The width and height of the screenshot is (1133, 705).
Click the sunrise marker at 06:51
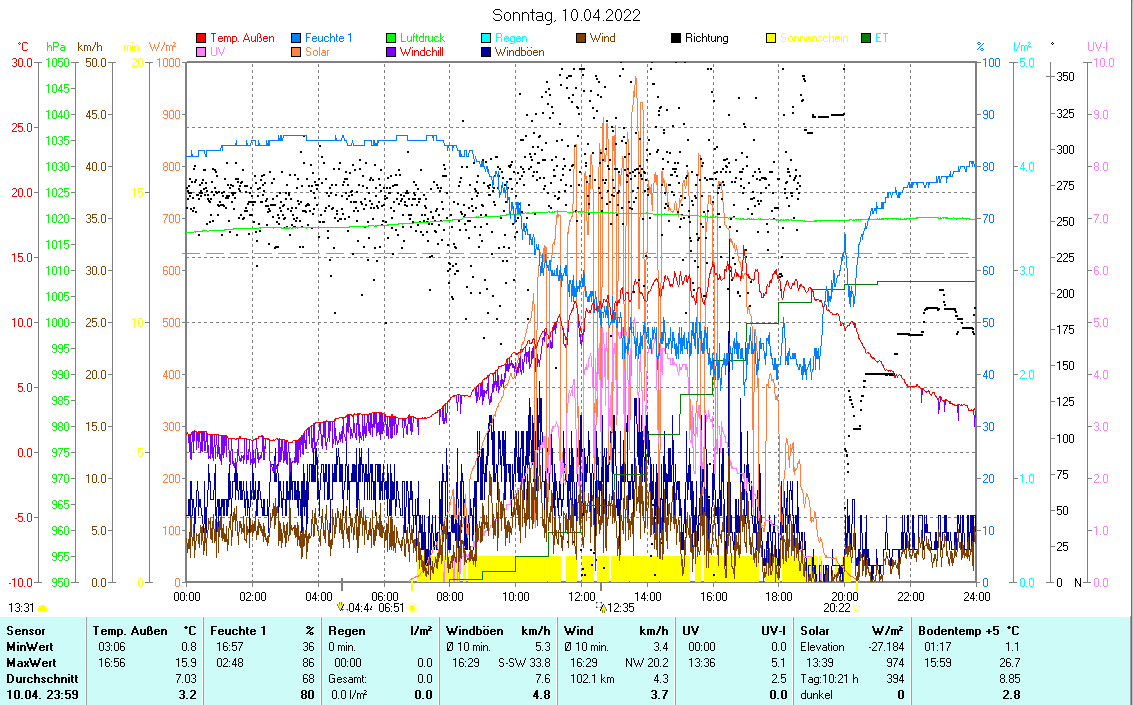(x=413, y=607)
